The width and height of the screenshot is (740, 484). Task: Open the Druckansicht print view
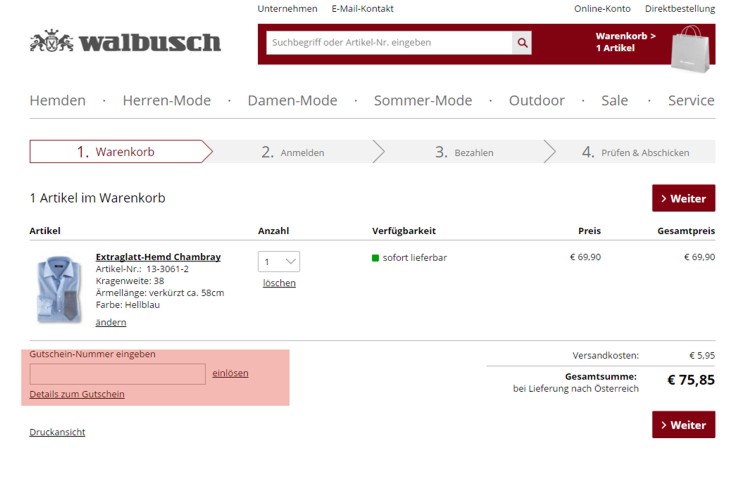(x=57, y=432)
